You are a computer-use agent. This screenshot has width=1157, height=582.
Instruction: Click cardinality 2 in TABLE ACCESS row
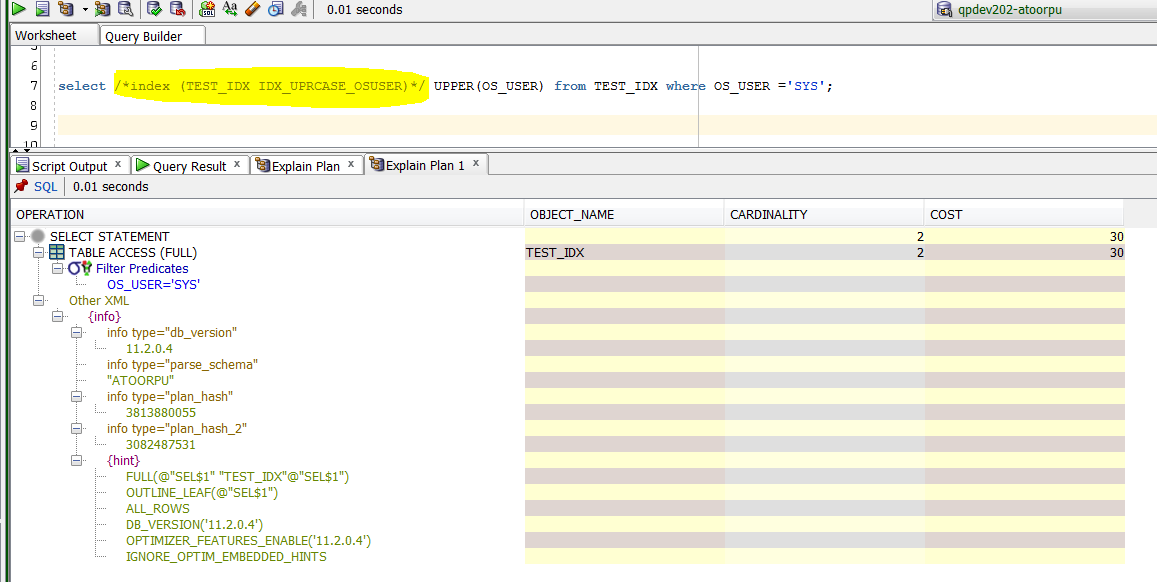coord(920,253)
